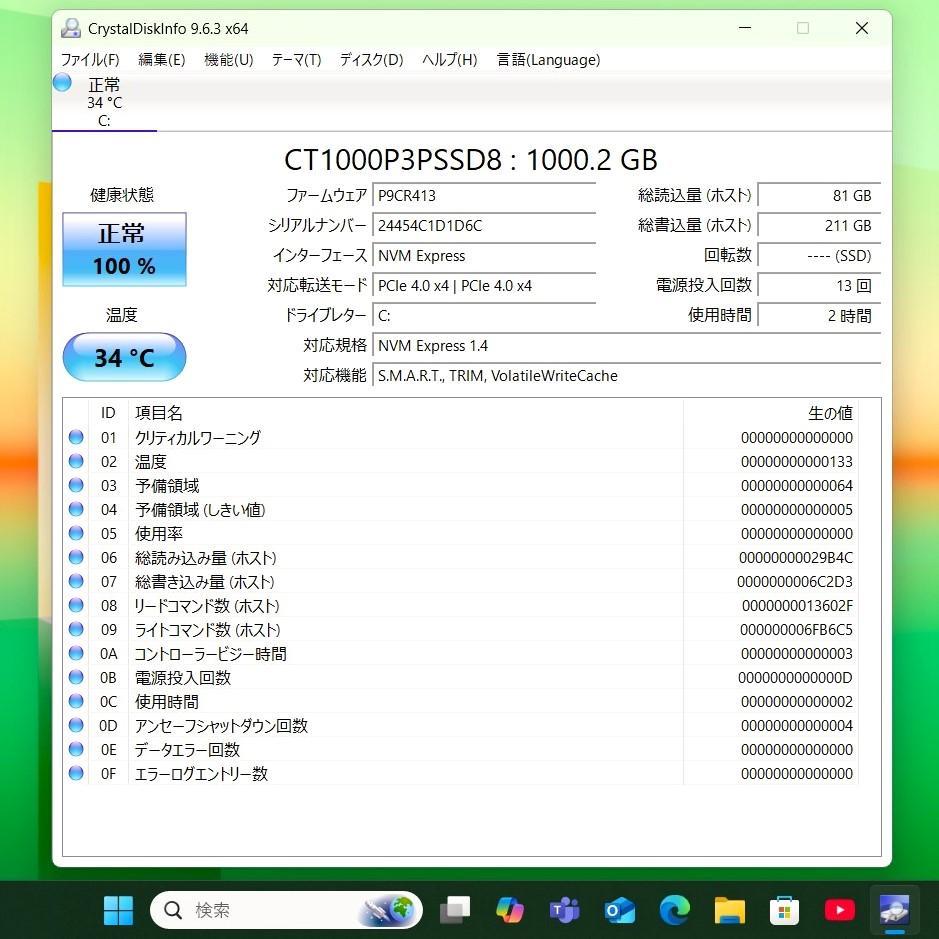Click the disk title CT1000P3PSSD8 : 1000.2 GB
939x939 pixels.
coord(471,160)
